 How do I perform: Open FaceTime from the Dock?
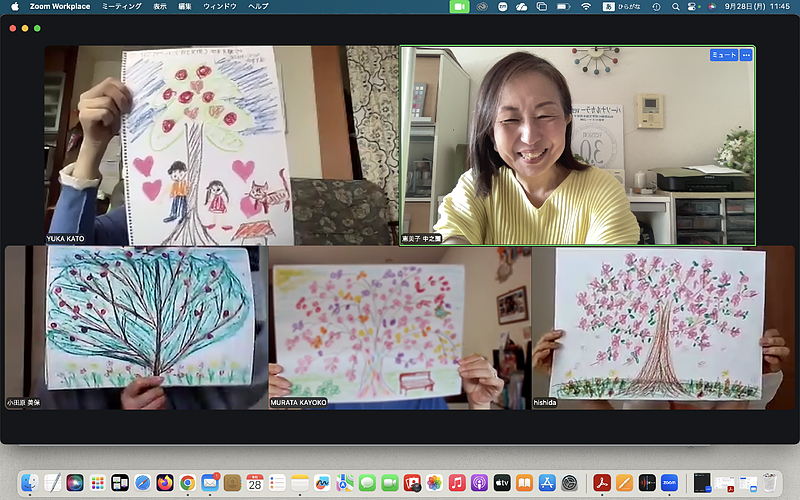(x=390, y=482)
